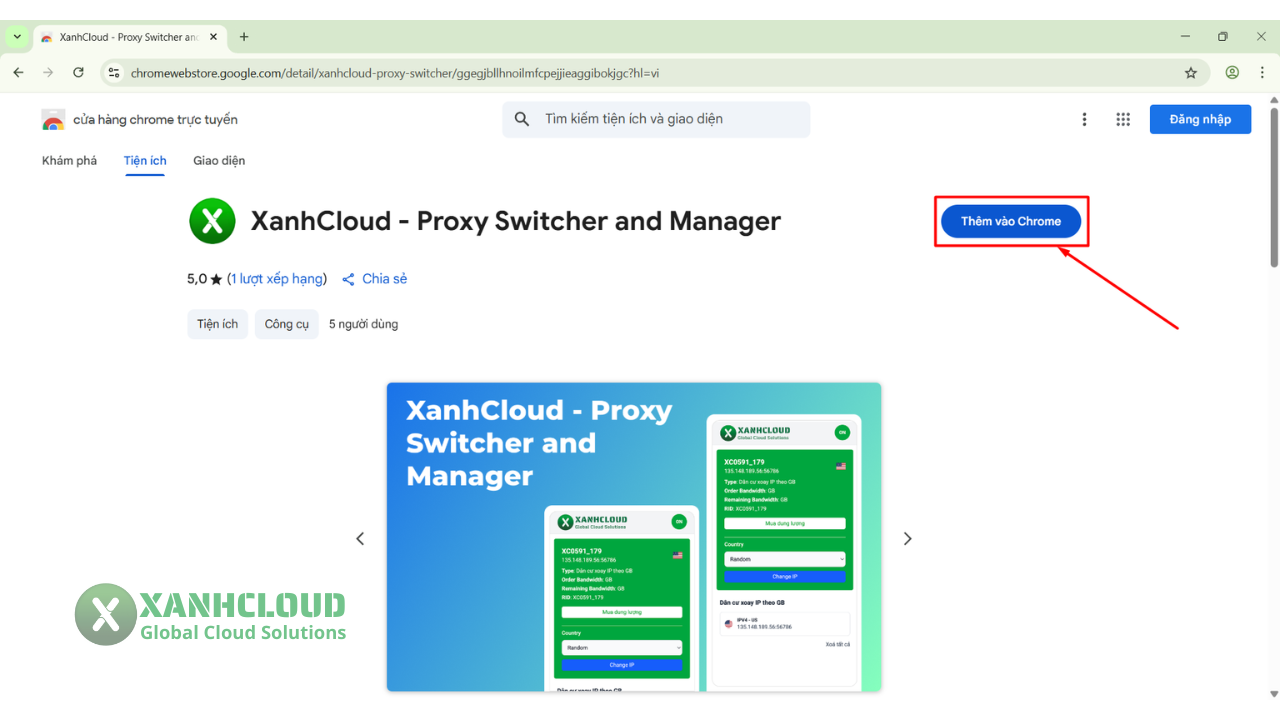Viewport: 1280px width, 720px height.
Task: Open Chrome three-dot menu
Action: pyautogui.click(x=1261, y=73)
